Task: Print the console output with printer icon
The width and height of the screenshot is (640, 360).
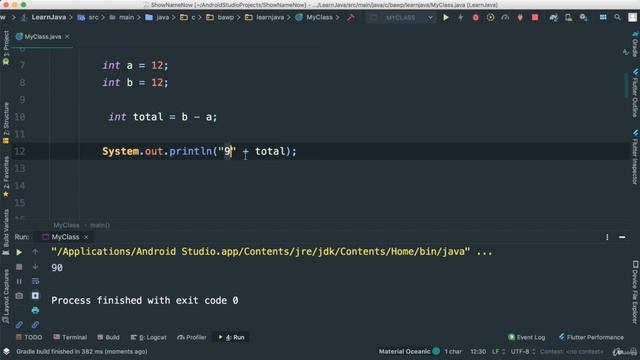Action: (x=35, y=310)
